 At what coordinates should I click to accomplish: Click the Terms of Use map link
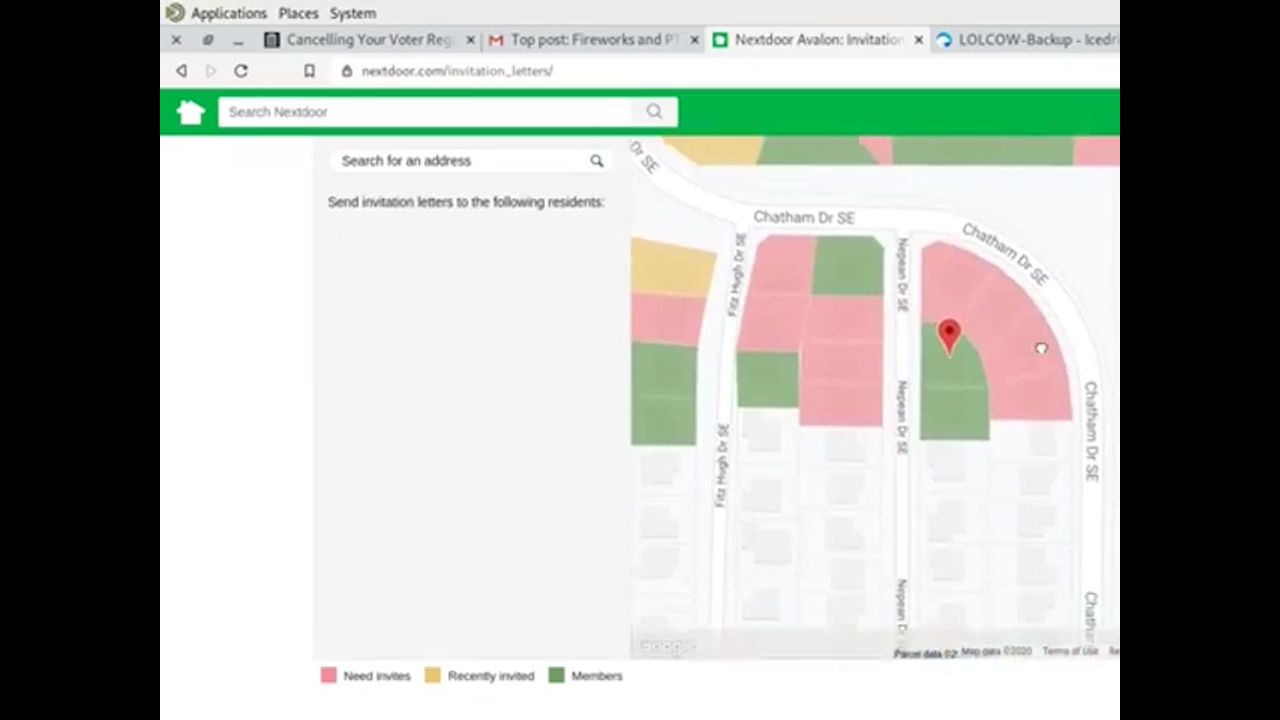click(x=1069, y=651)
